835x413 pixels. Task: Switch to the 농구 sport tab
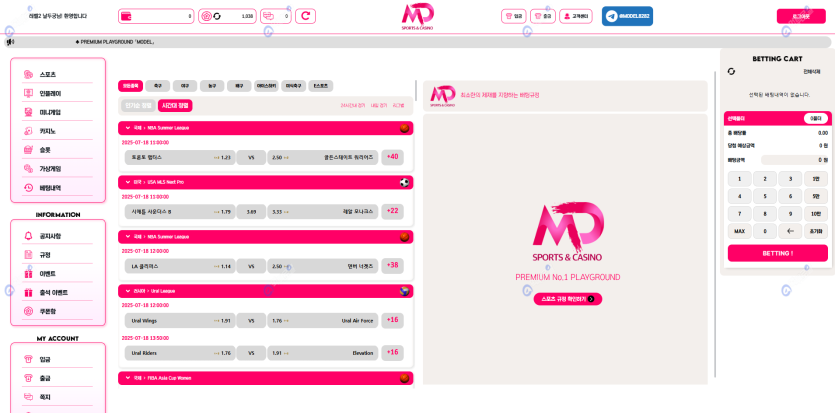click(212, 86)
